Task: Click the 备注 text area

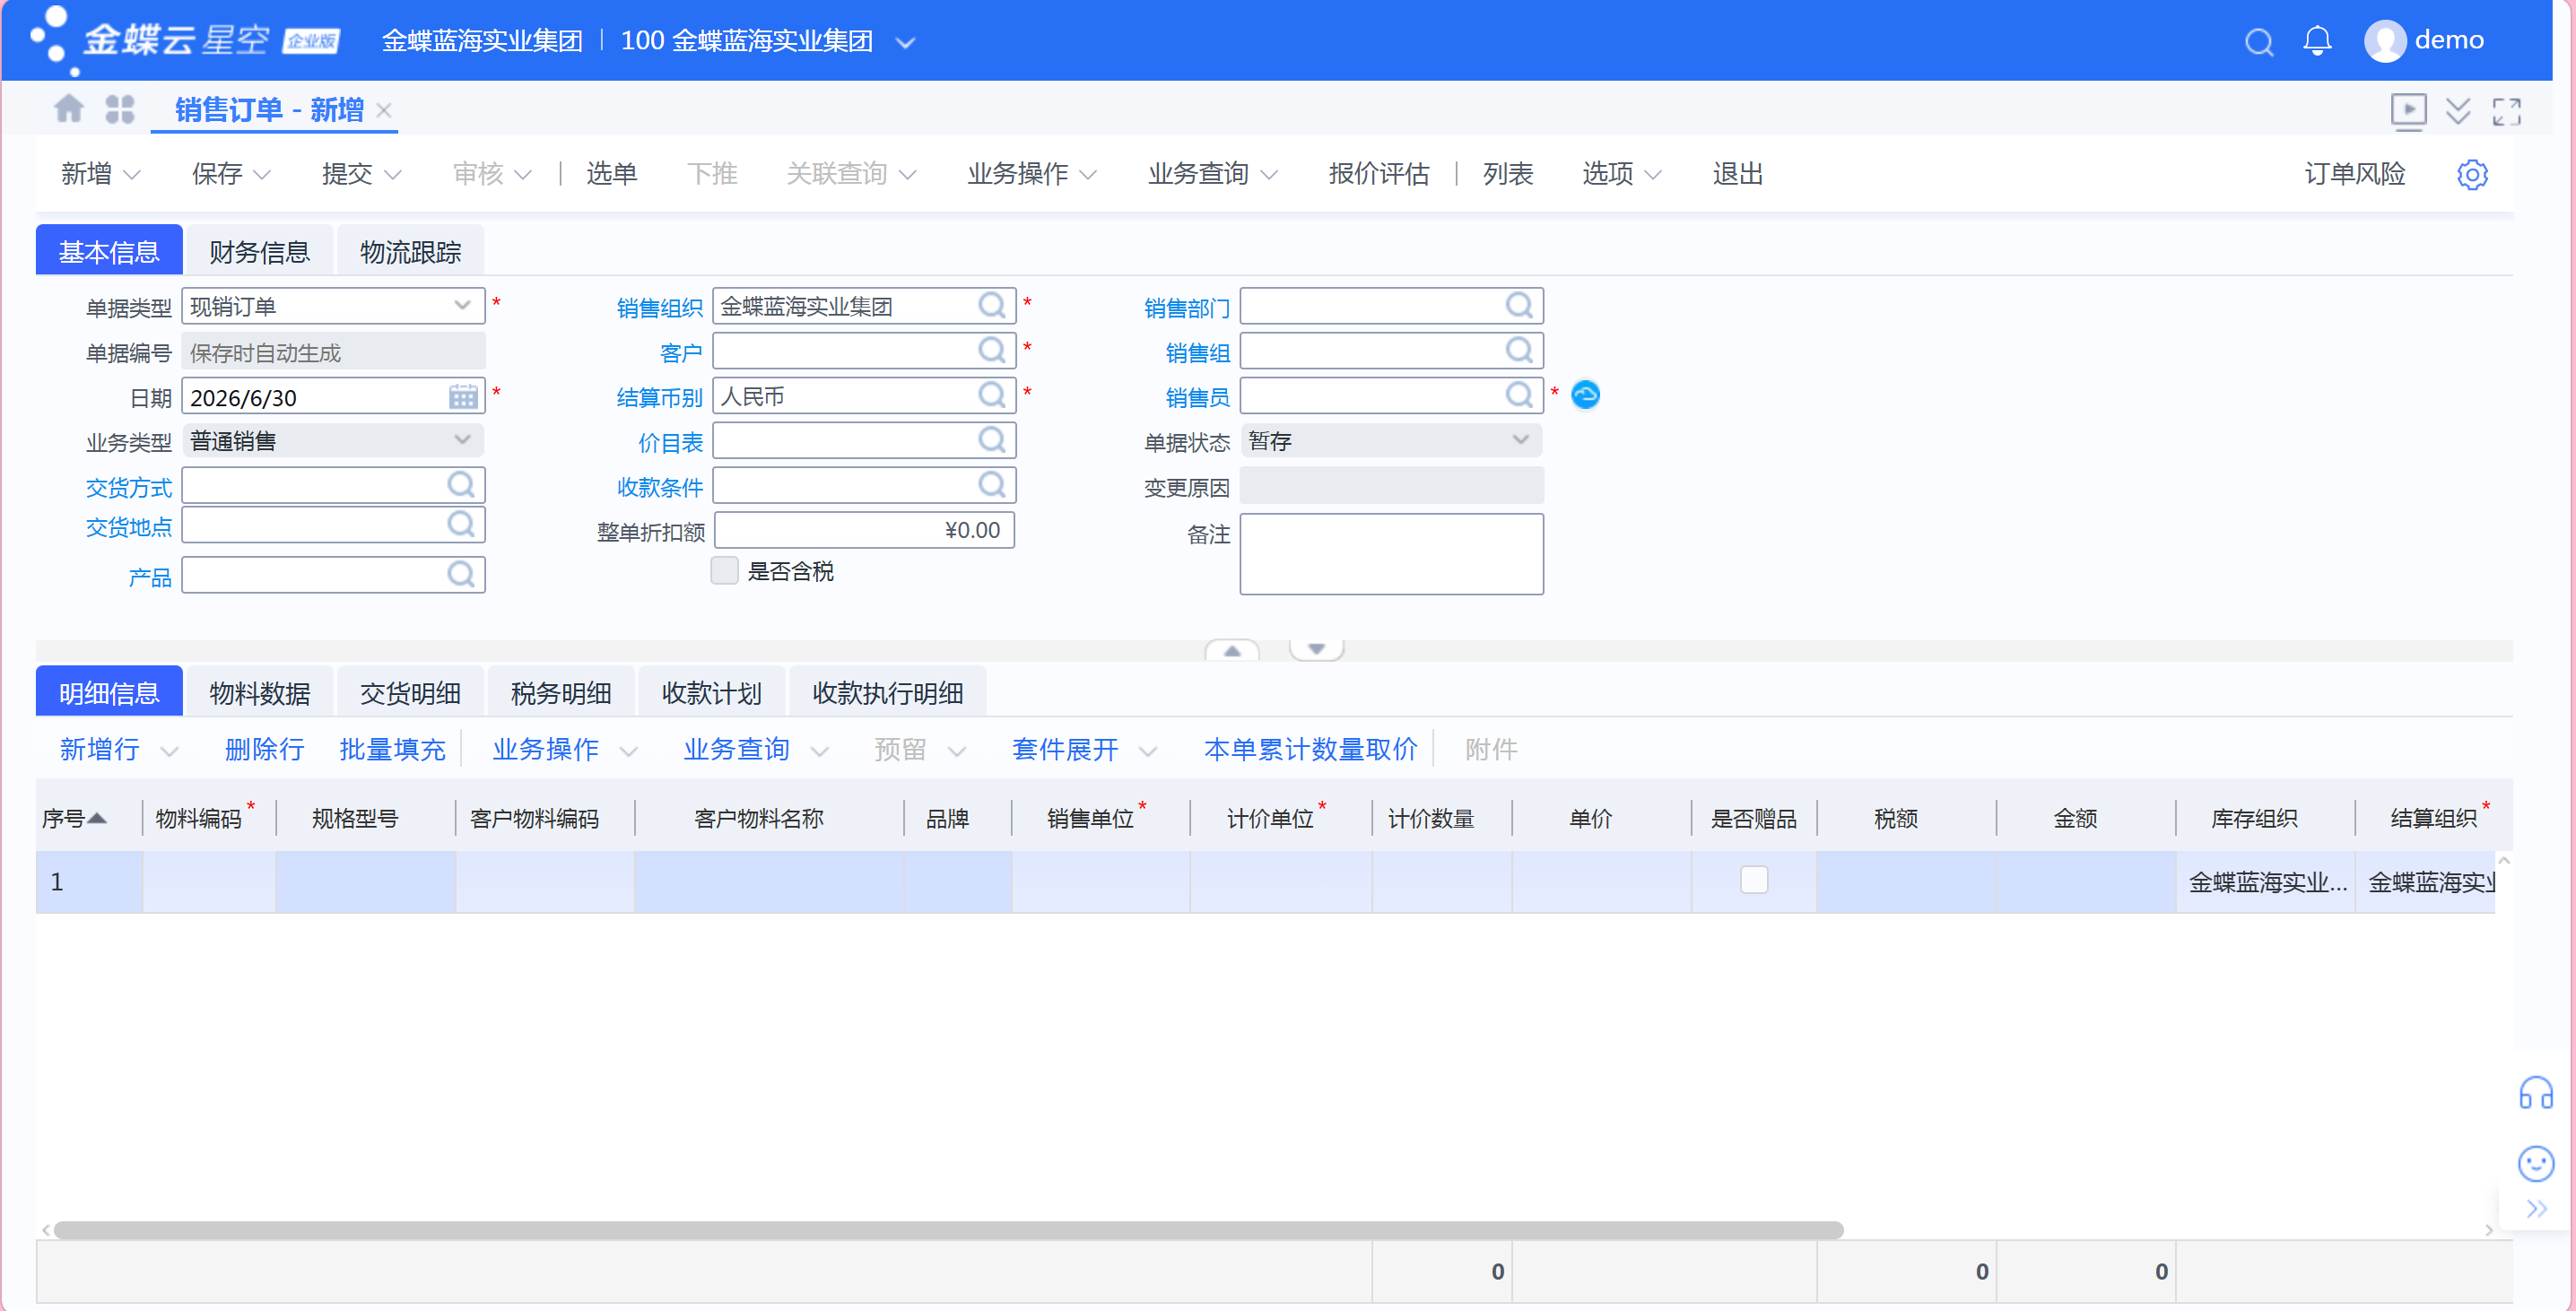Action: point(1391,554)
